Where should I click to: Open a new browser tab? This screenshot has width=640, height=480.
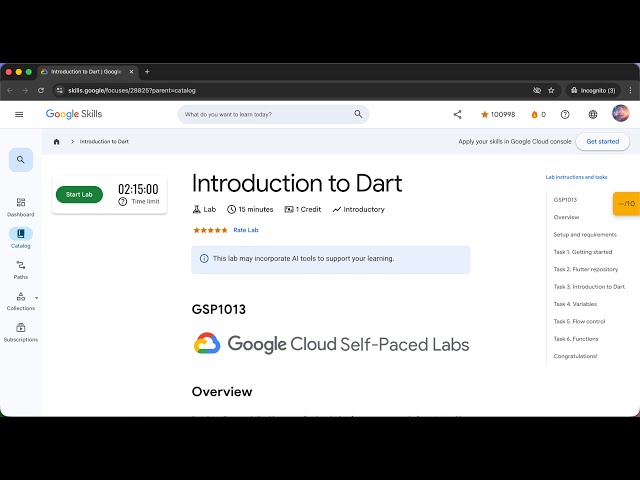point(147,72)
